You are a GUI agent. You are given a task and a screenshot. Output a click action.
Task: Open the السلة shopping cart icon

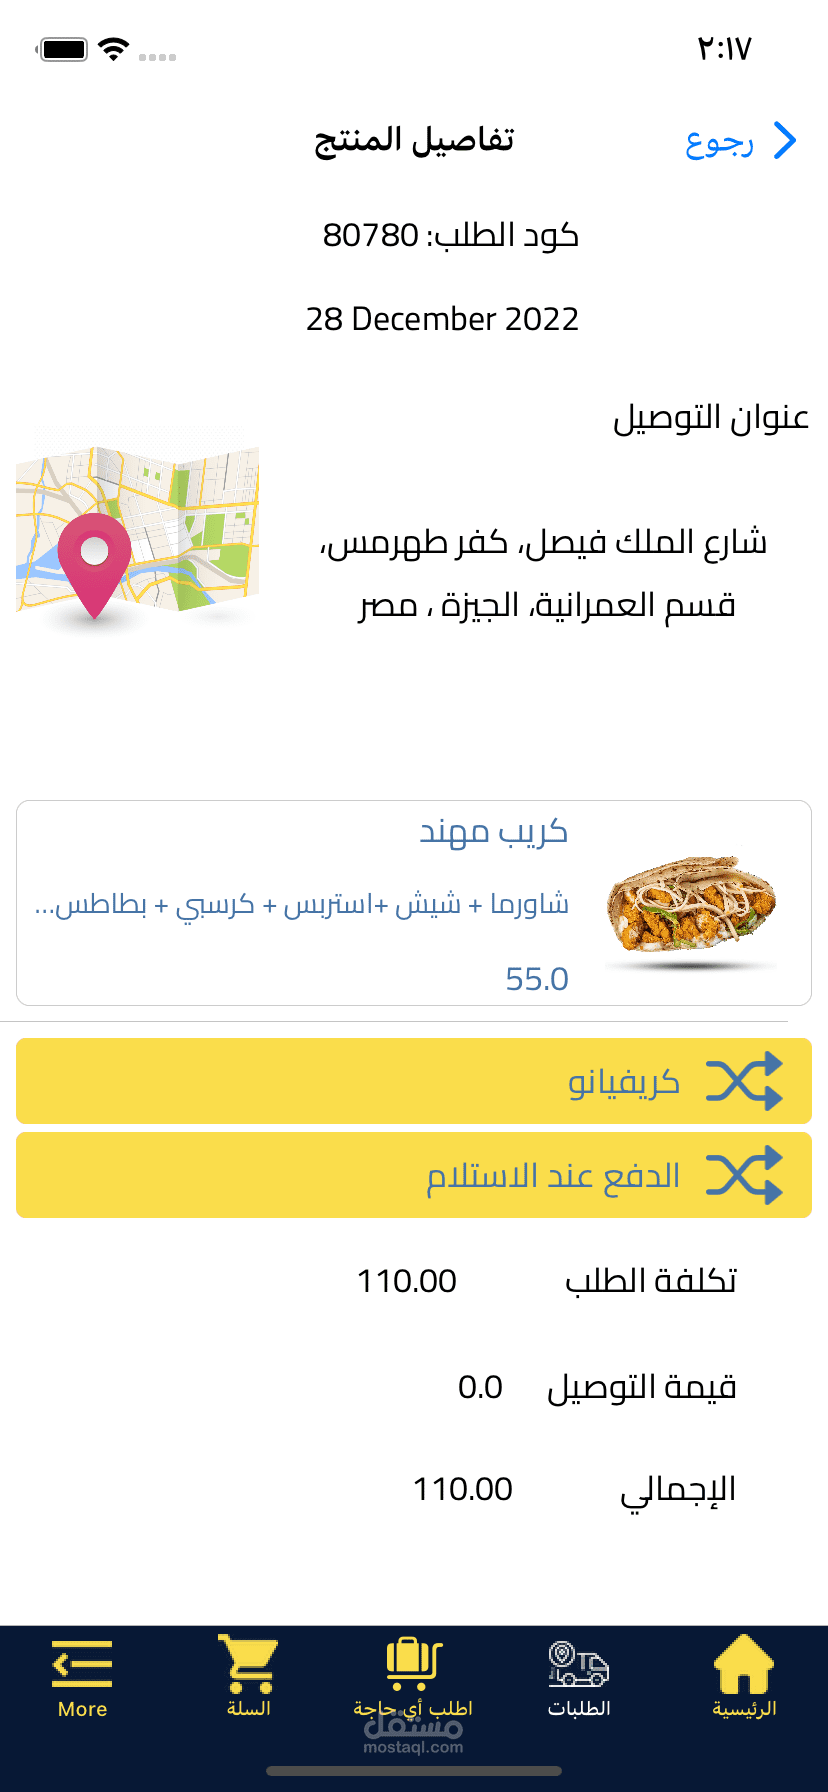point(247,1664)
